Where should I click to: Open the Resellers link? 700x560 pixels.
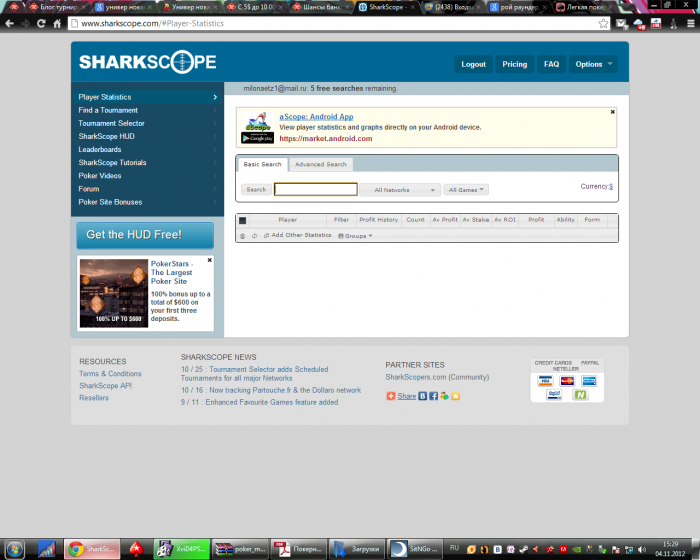pos(94,398)
